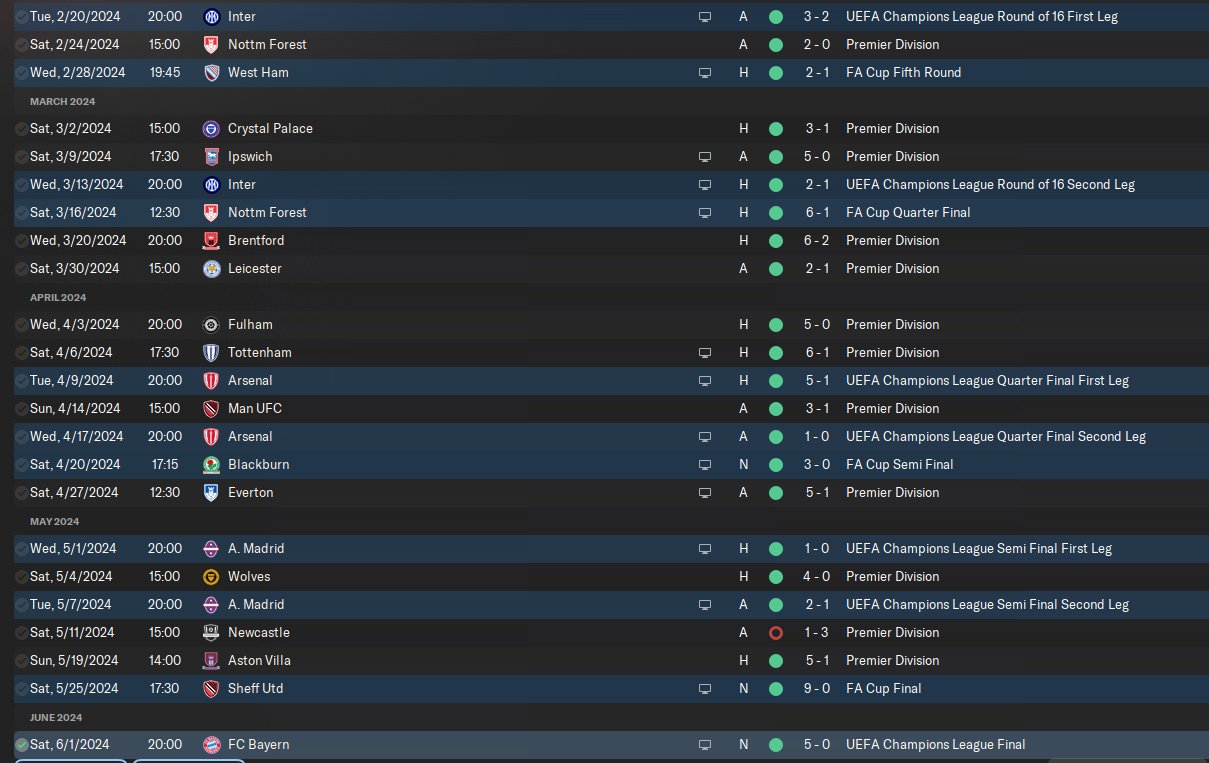Select the Aston Villa fixture row

pyautogui.click(x=450, y=660)
